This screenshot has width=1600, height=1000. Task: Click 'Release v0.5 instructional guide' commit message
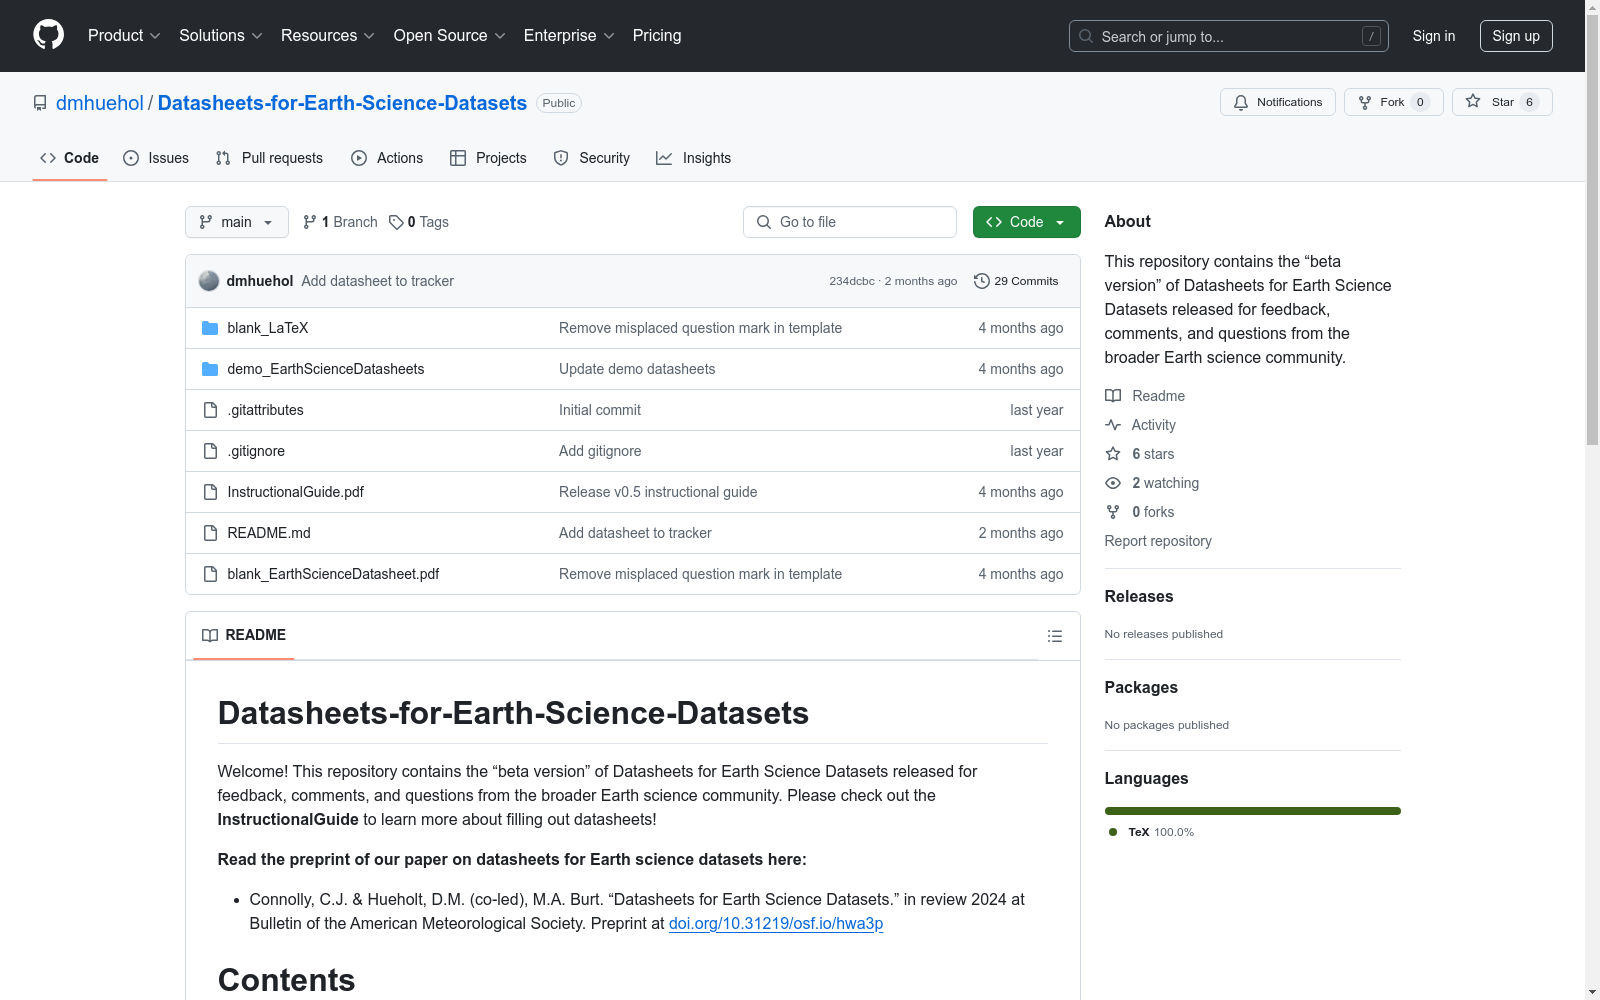pyautogui.click(x=658, y=492)
